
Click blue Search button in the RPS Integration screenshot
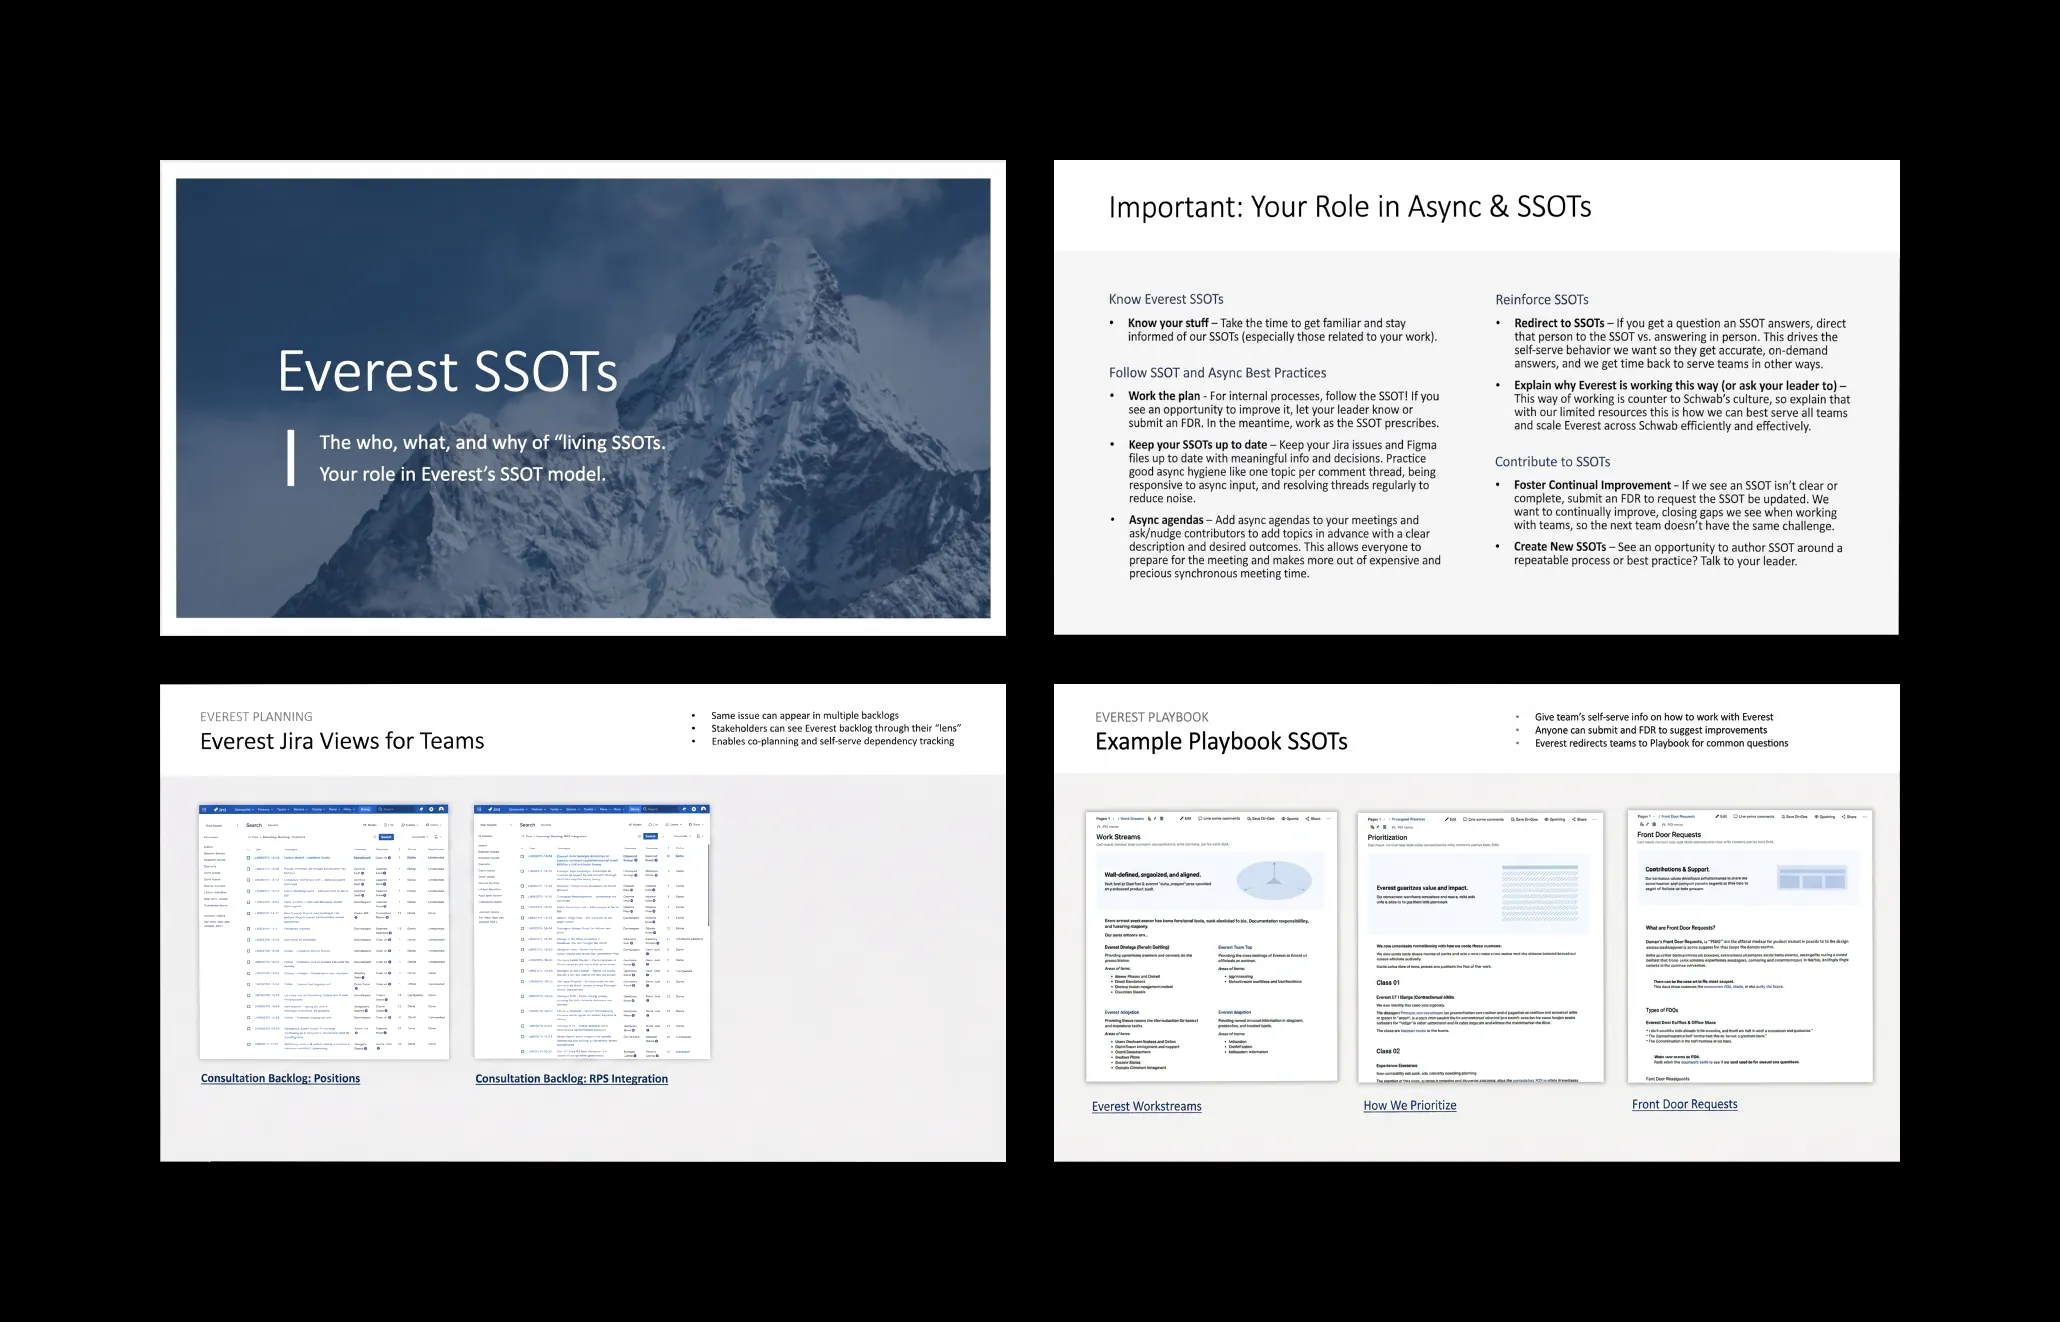tap(650, 836)
